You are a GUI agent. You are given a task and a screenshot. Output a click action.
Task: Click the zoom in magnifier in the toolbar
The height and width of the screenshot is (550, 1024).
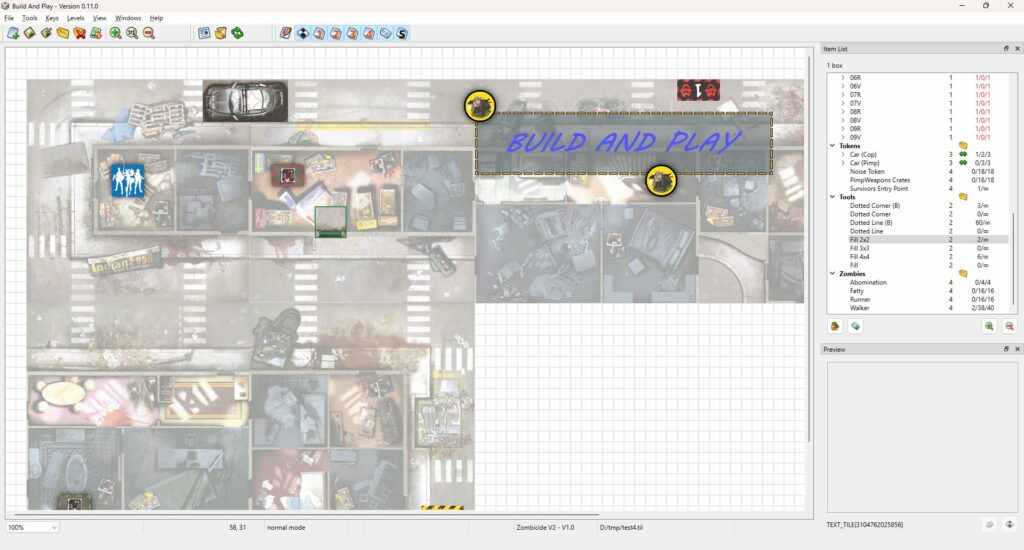click(116, 33)
